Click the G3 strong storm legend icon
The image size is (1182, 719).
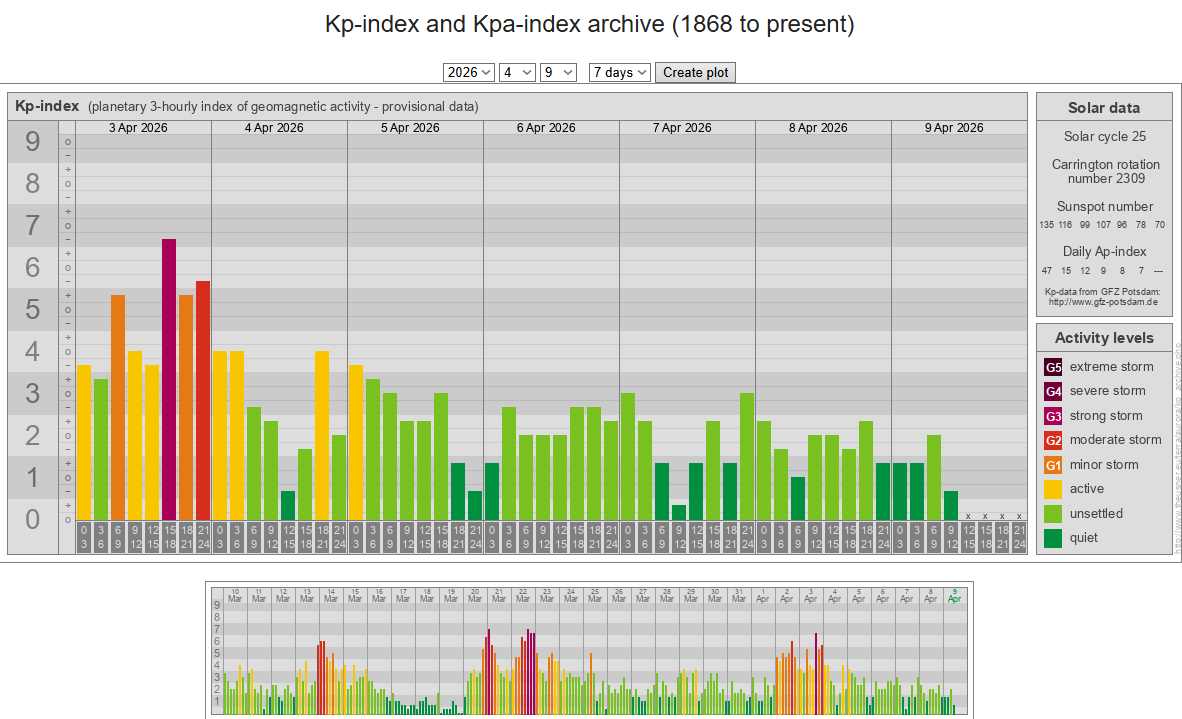[x=1053, y=416]
